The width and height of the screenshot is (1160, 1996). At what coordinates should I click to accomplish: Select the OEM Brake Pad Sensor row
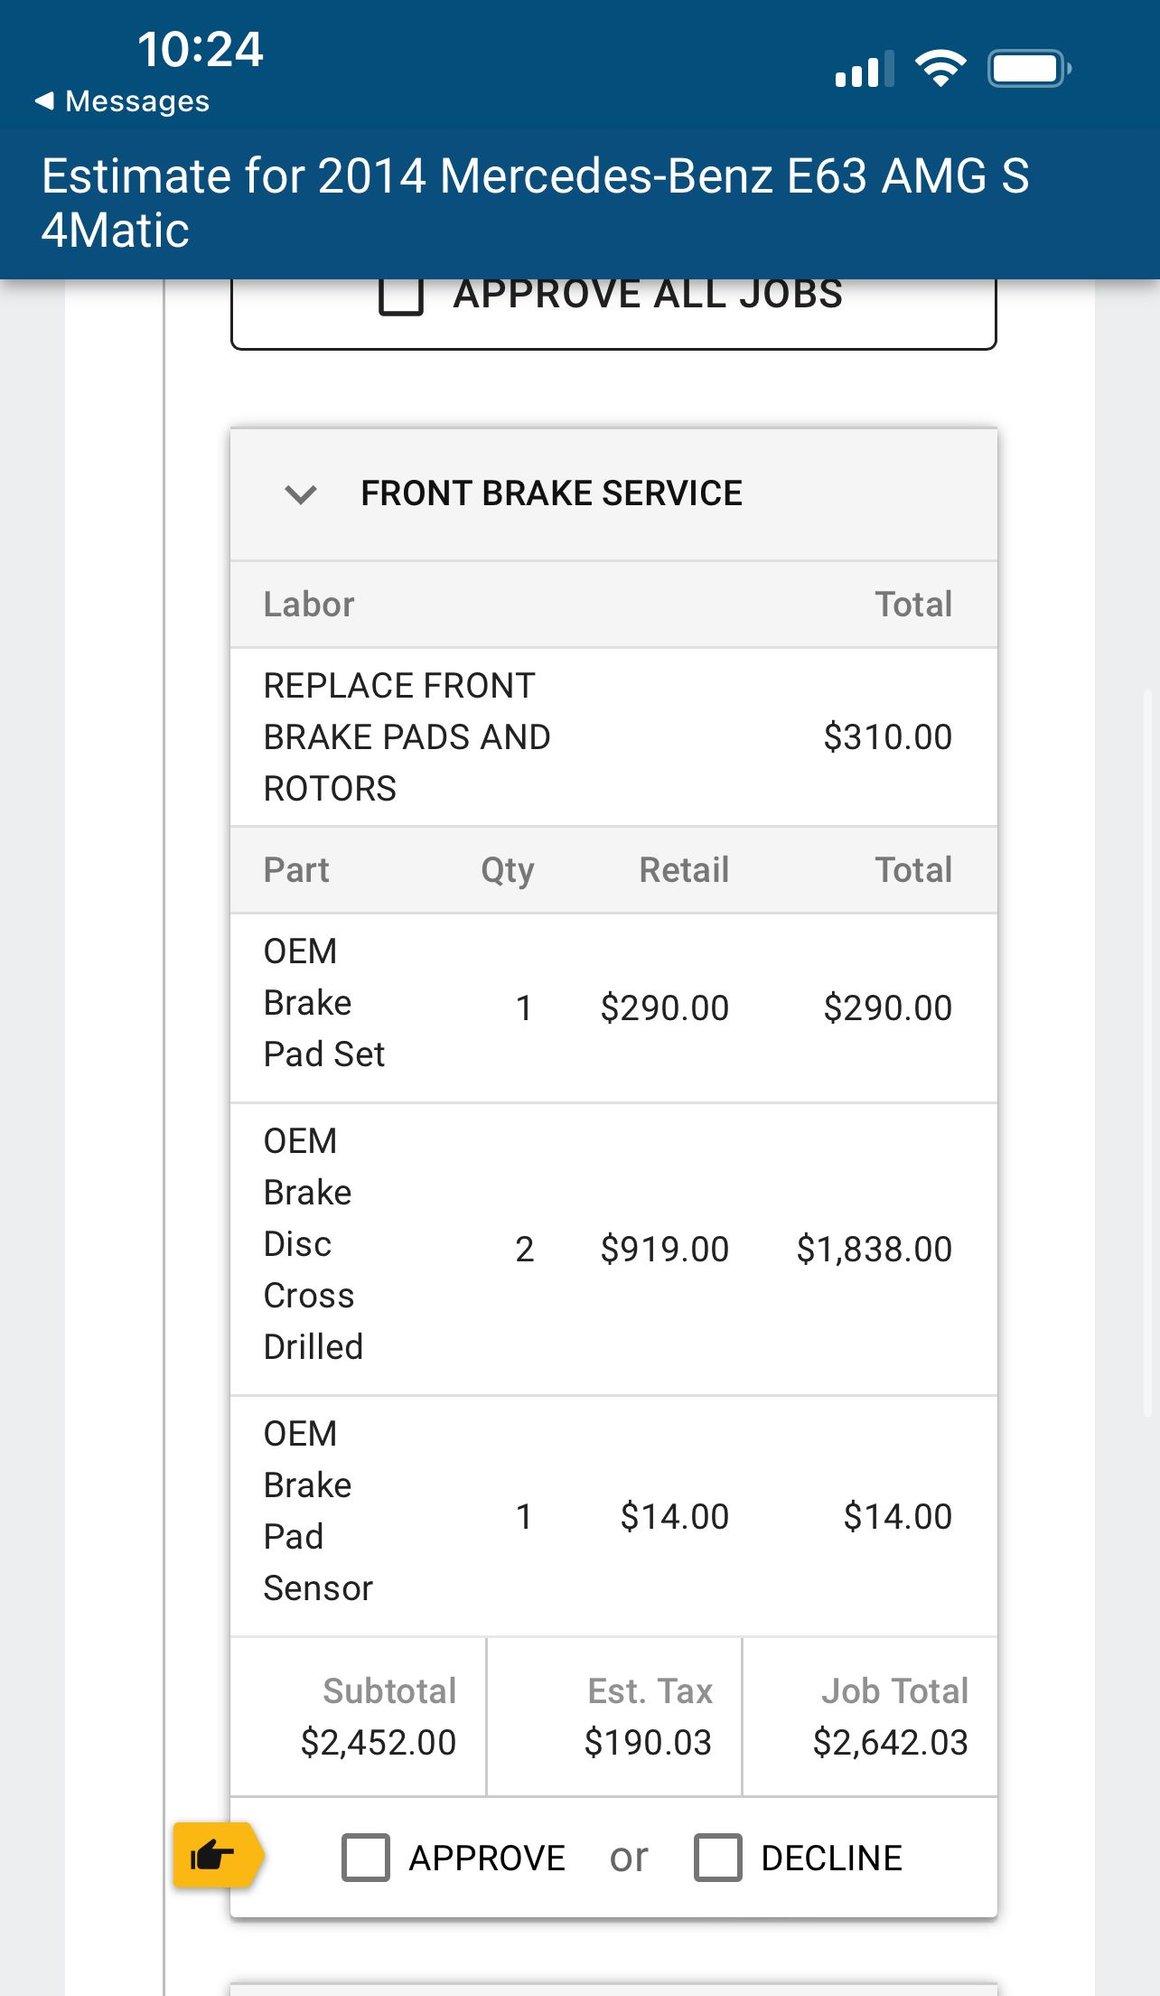613,1516
